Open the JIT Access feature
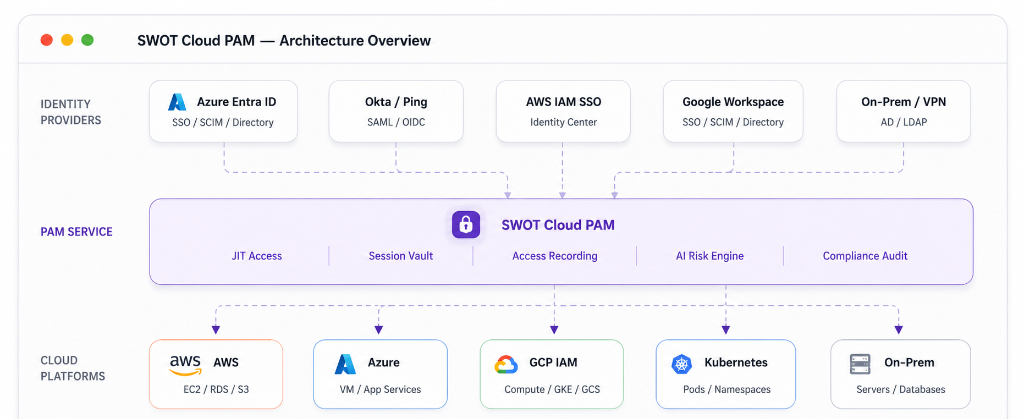Image resolution: width=1024 pixels, height=419 pixels. click(257, 256)
